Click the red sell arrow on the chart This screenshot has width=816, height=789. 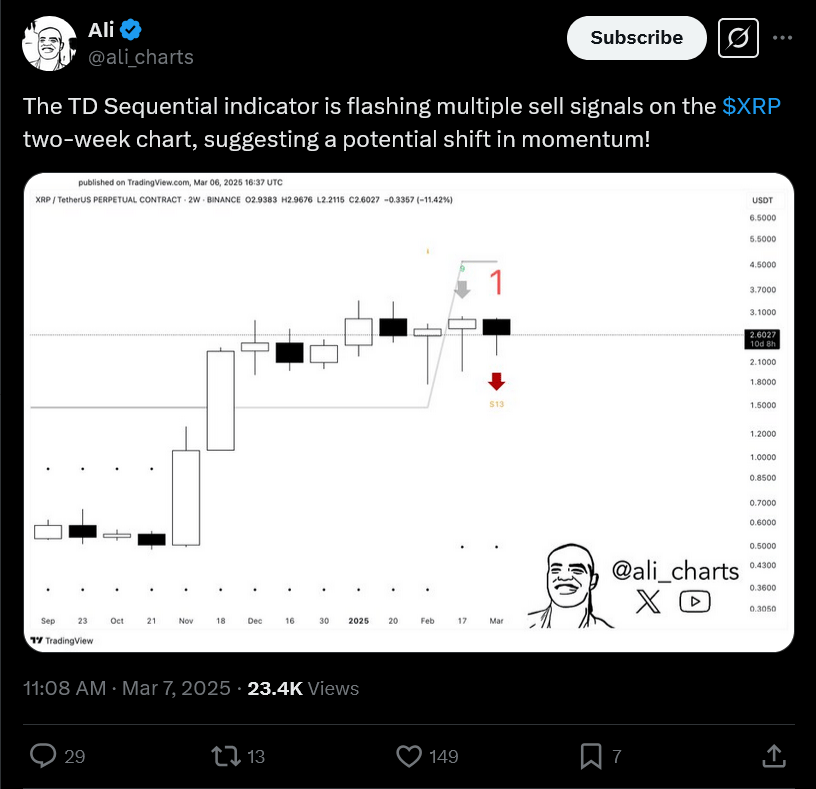(x=496, y=381)
